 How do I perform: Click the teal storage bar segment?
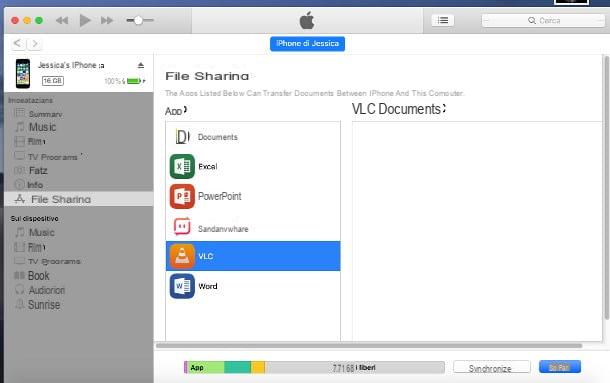coord(238,367)
